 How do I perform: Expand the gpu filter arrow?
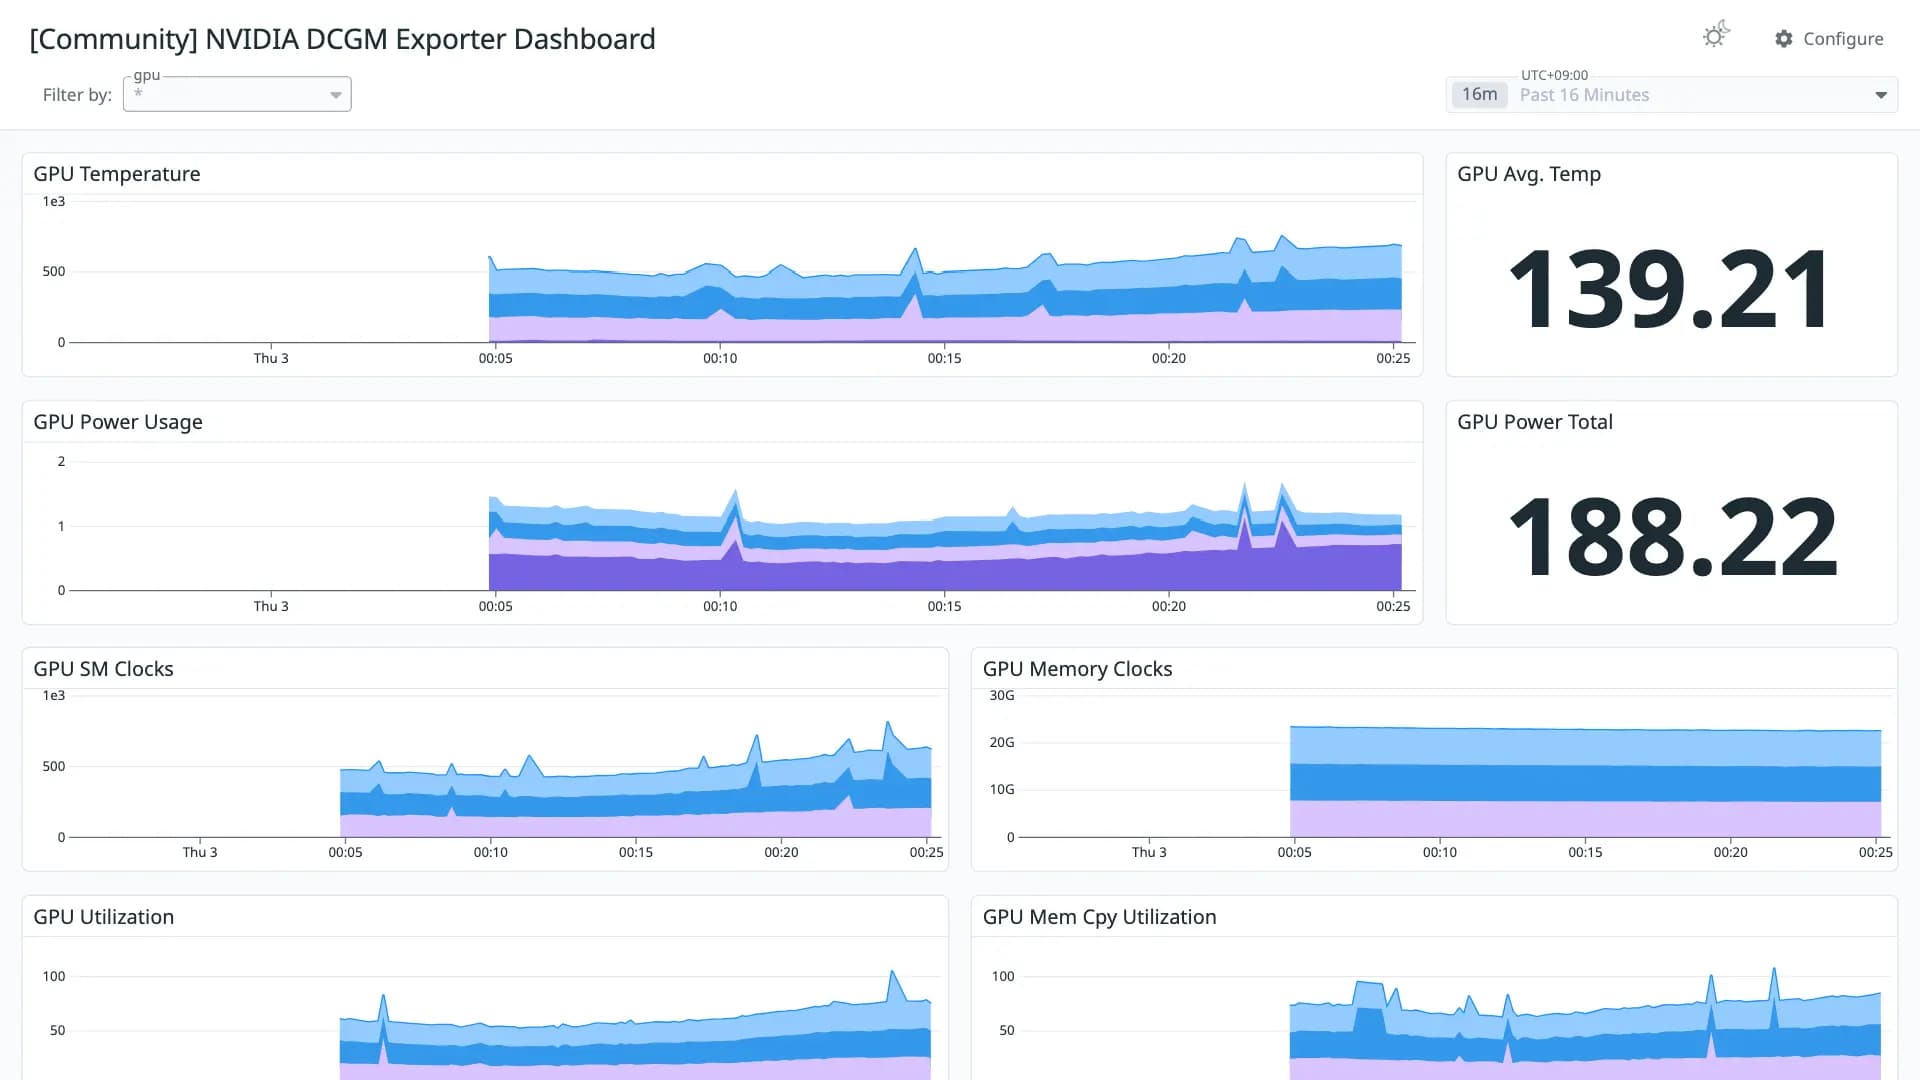(x=336, y=95)
